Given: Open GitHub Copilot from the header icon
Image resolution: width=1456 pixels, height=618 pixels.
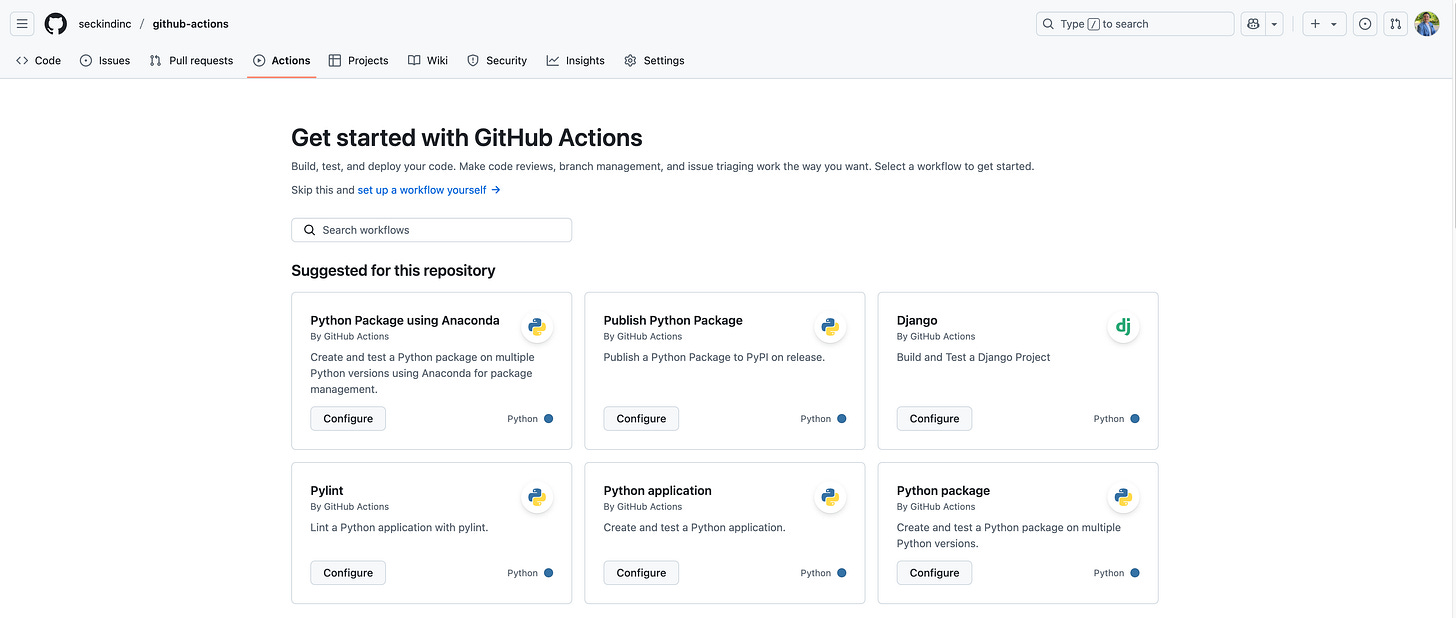Looking at the screenshot, I should coord(1252,23).
